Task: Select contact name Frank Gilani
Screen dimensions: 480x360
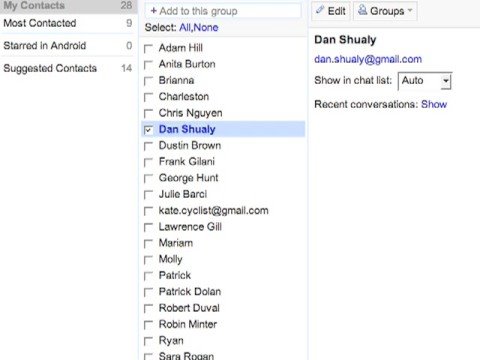Action: (x=187, y=162)
